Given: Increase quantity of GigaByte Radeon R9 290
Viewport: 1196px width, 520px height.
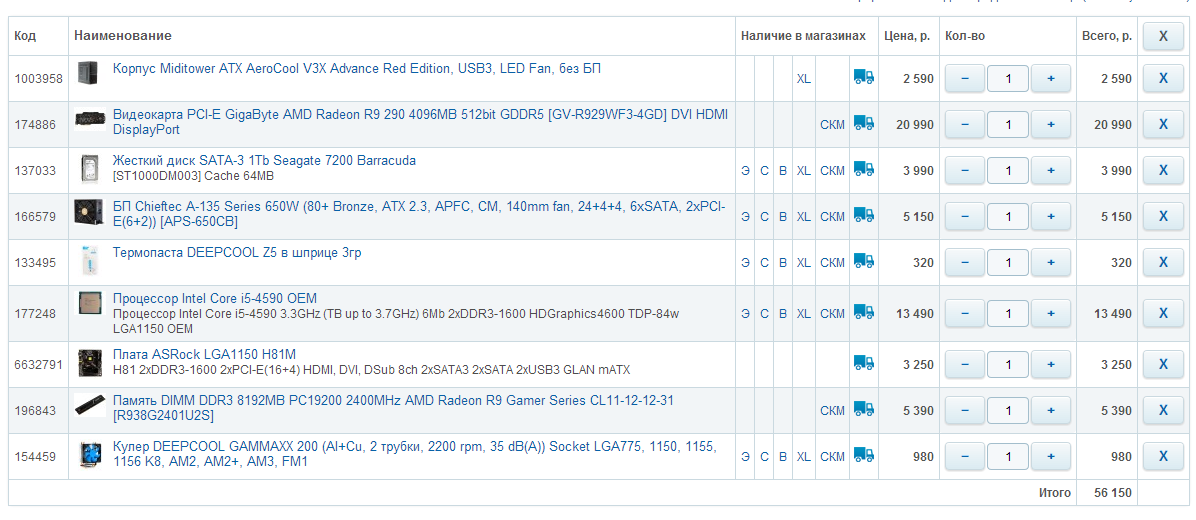Looking at the screenshot, I should [1051, 124].
